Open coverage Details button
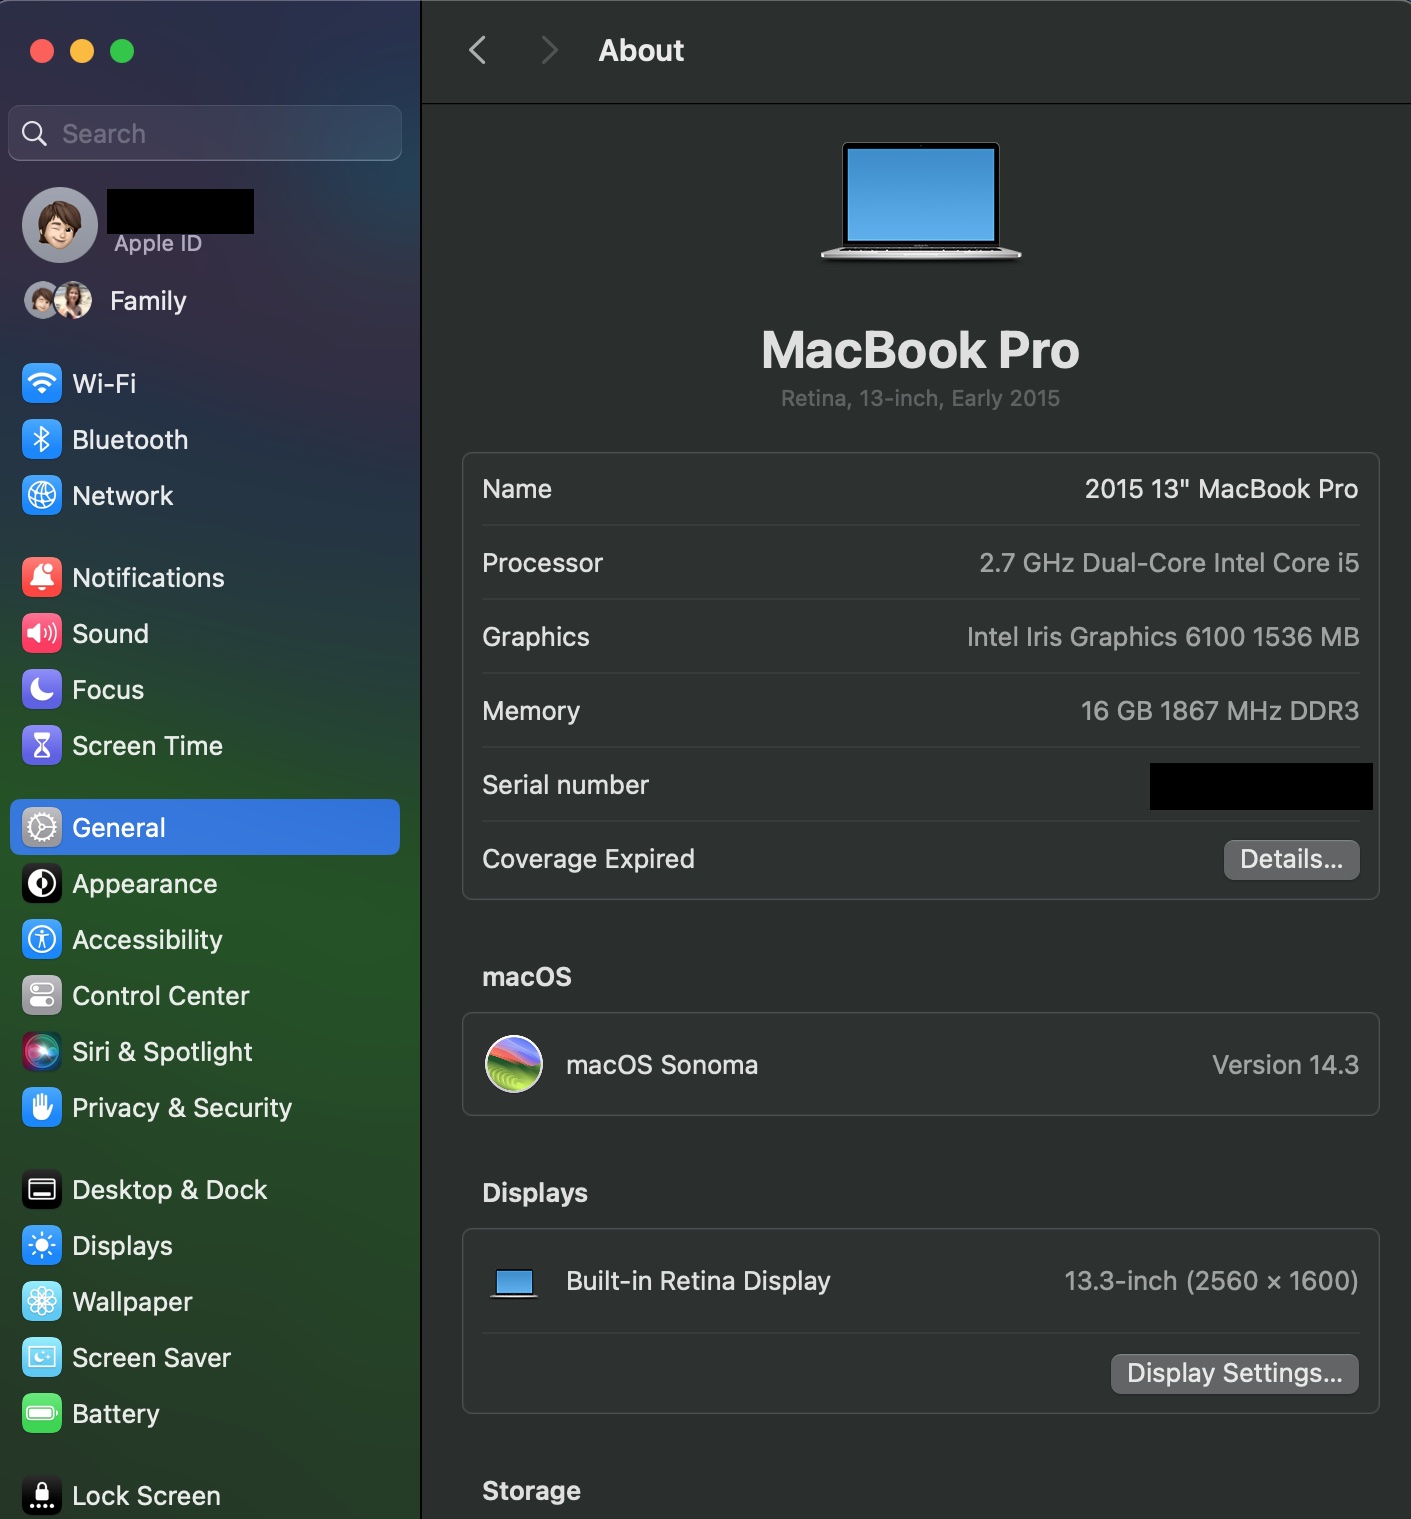This screenshot has height=1519, width=1411. pos(1291,860)
